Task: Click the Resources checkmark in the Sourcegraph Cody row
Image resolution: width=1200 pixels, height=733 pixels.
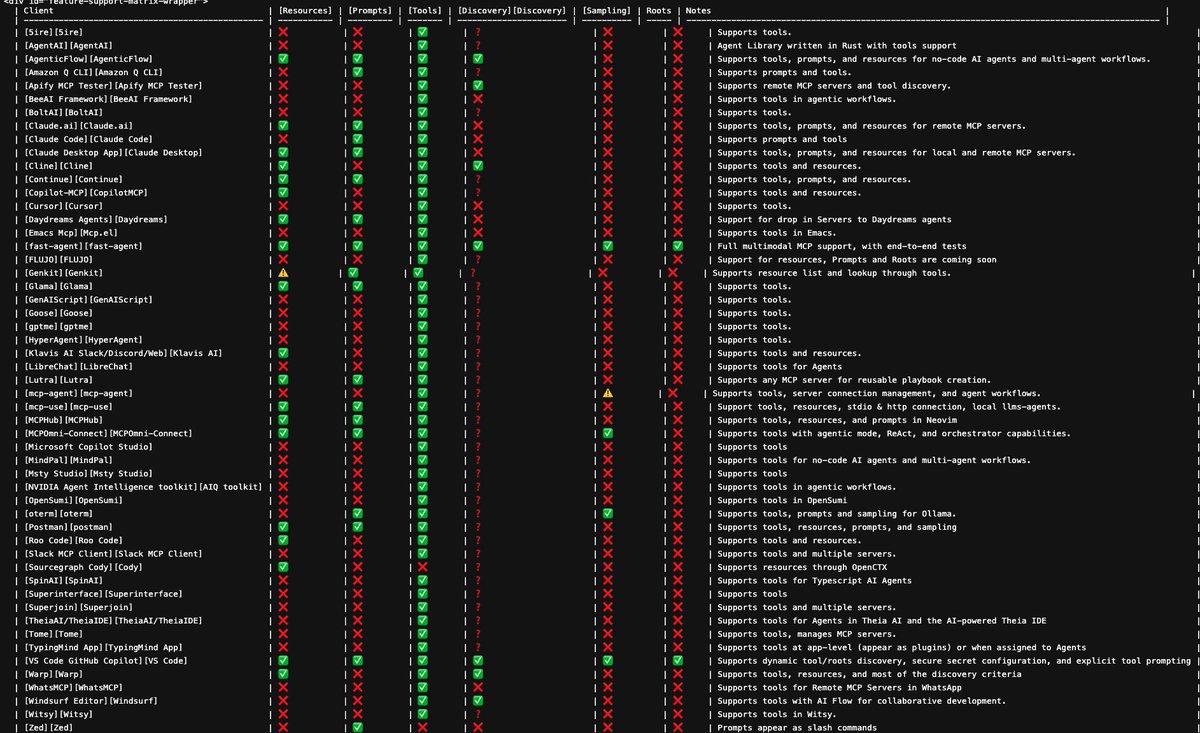Action: tap(283, 567)
